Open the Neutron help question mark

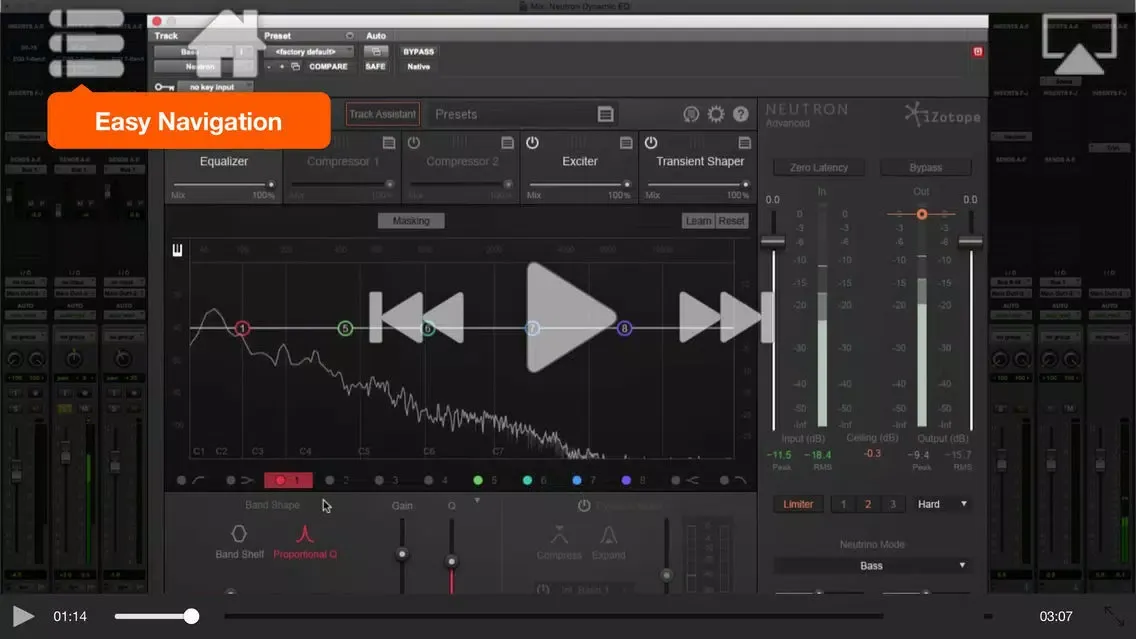tap(740, 114)
